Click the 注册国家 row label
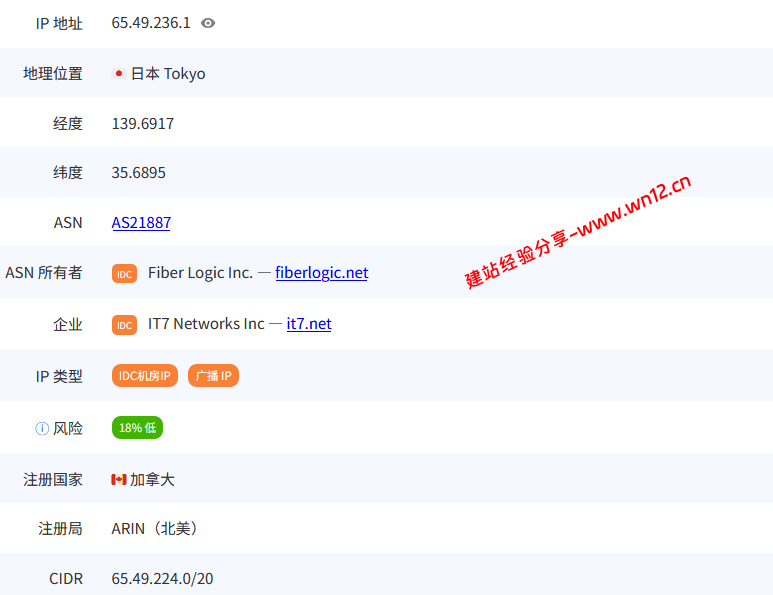The width and height of the screenshot is (773, 595). (53, 479)
